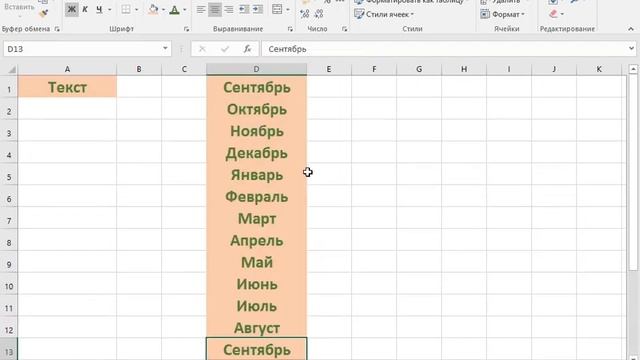Click cell D13 Сентябрь
640x360 pixels.
coord(257,349)
